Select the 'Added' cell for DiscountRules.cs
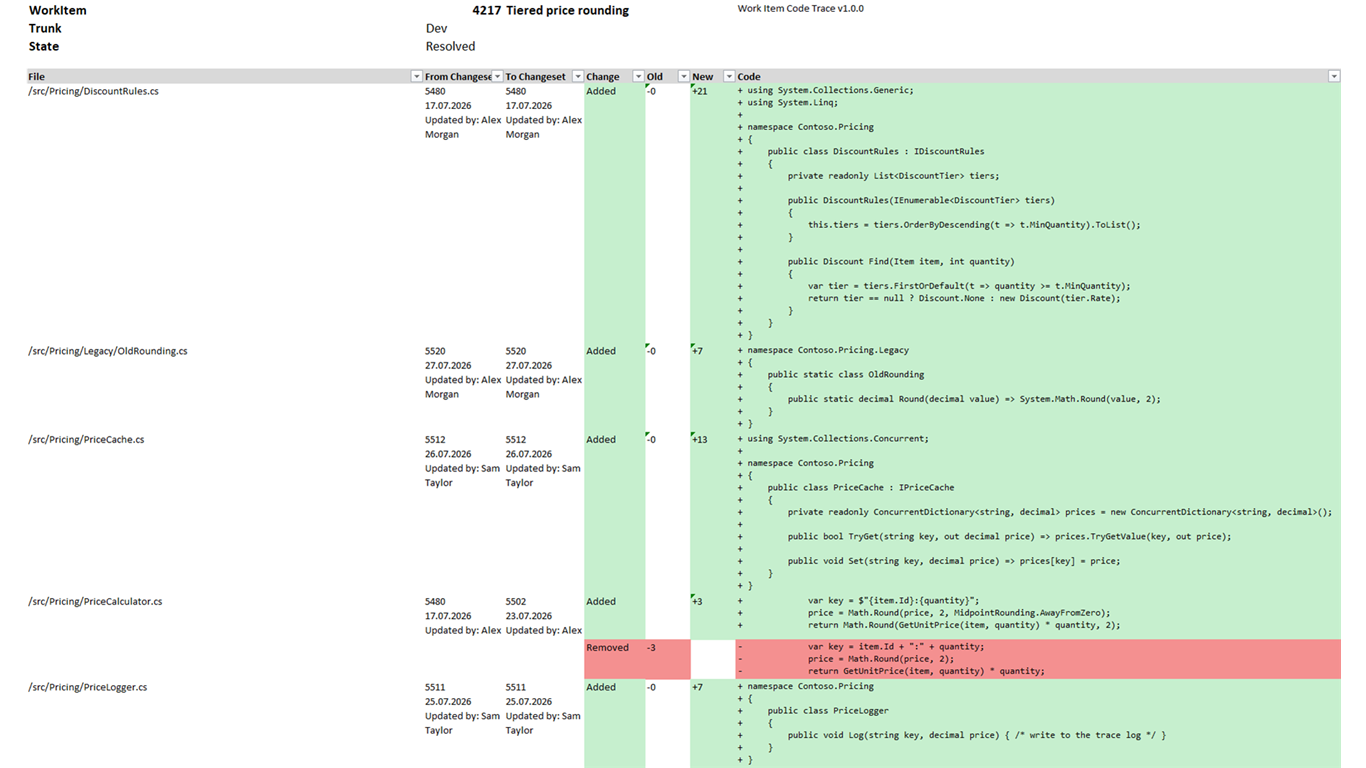Viewport: 1366px width, 768px height. (614, 213)
